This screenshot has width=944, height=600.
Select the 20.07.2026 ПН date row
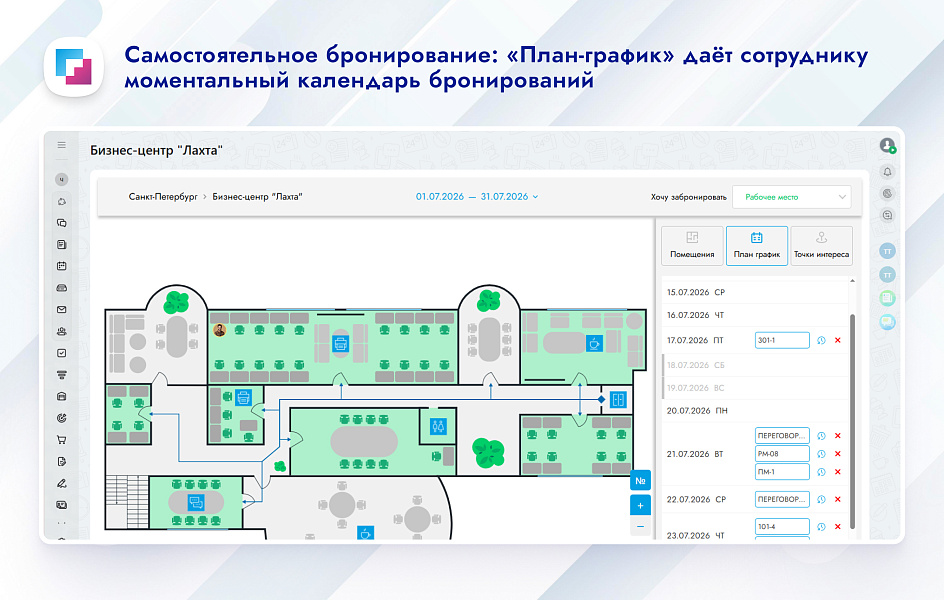point(755,410)
